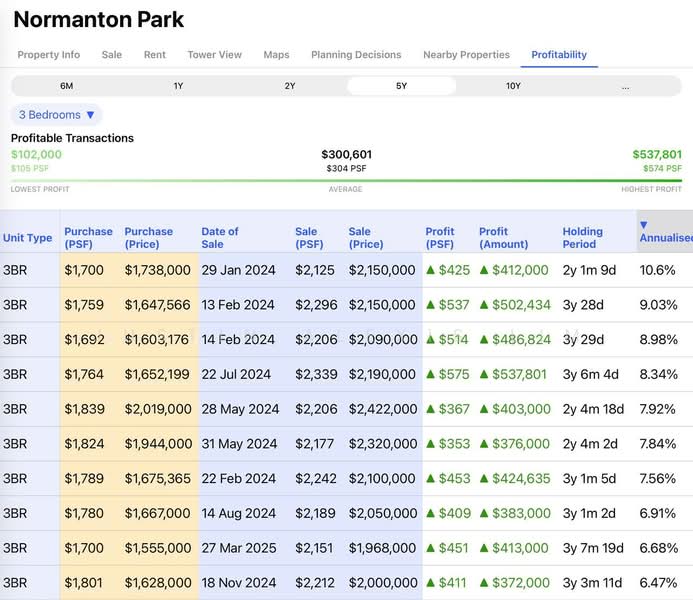Switch to the Sale tab
The height and width of the screenshot is (600, 693).
point(112,55)
